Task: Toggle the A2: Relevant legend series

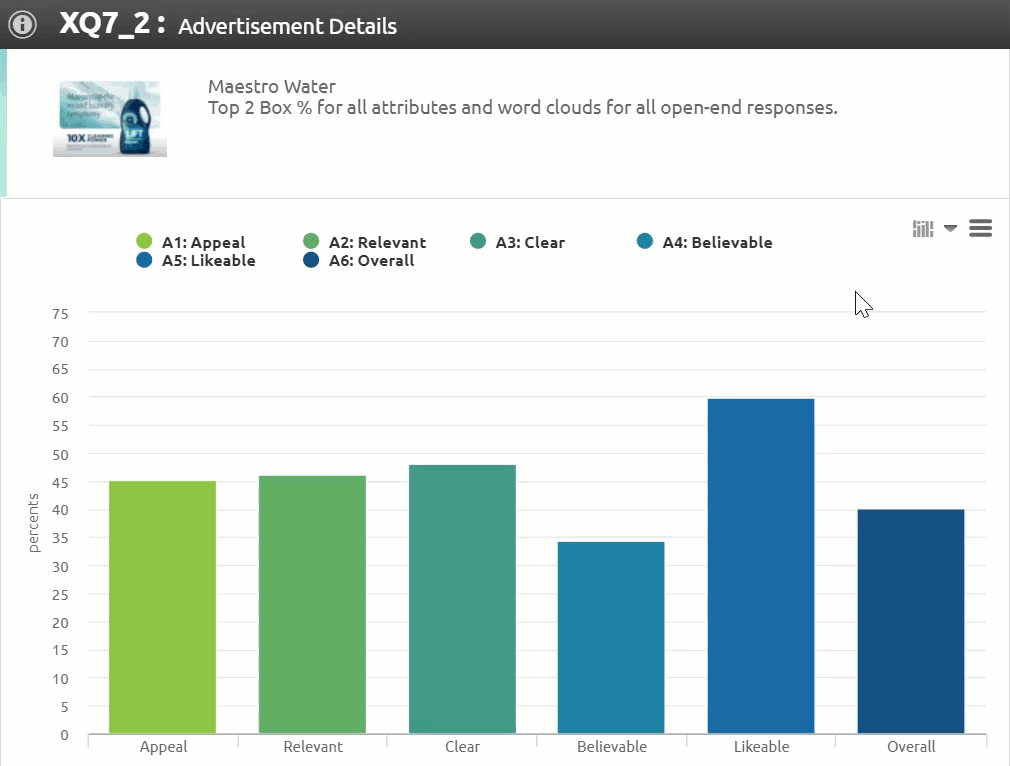Action: click(x=377, y=242)
